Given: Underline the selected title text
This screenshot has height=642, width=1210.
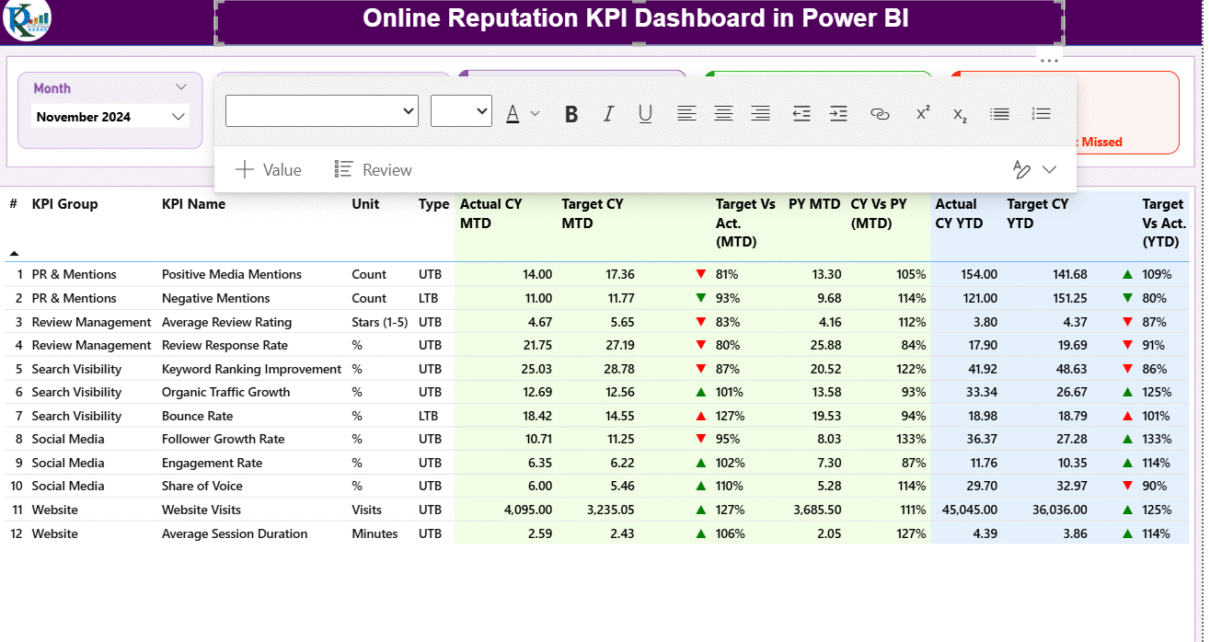Looking at the screenshot, I should pos(645,114).
